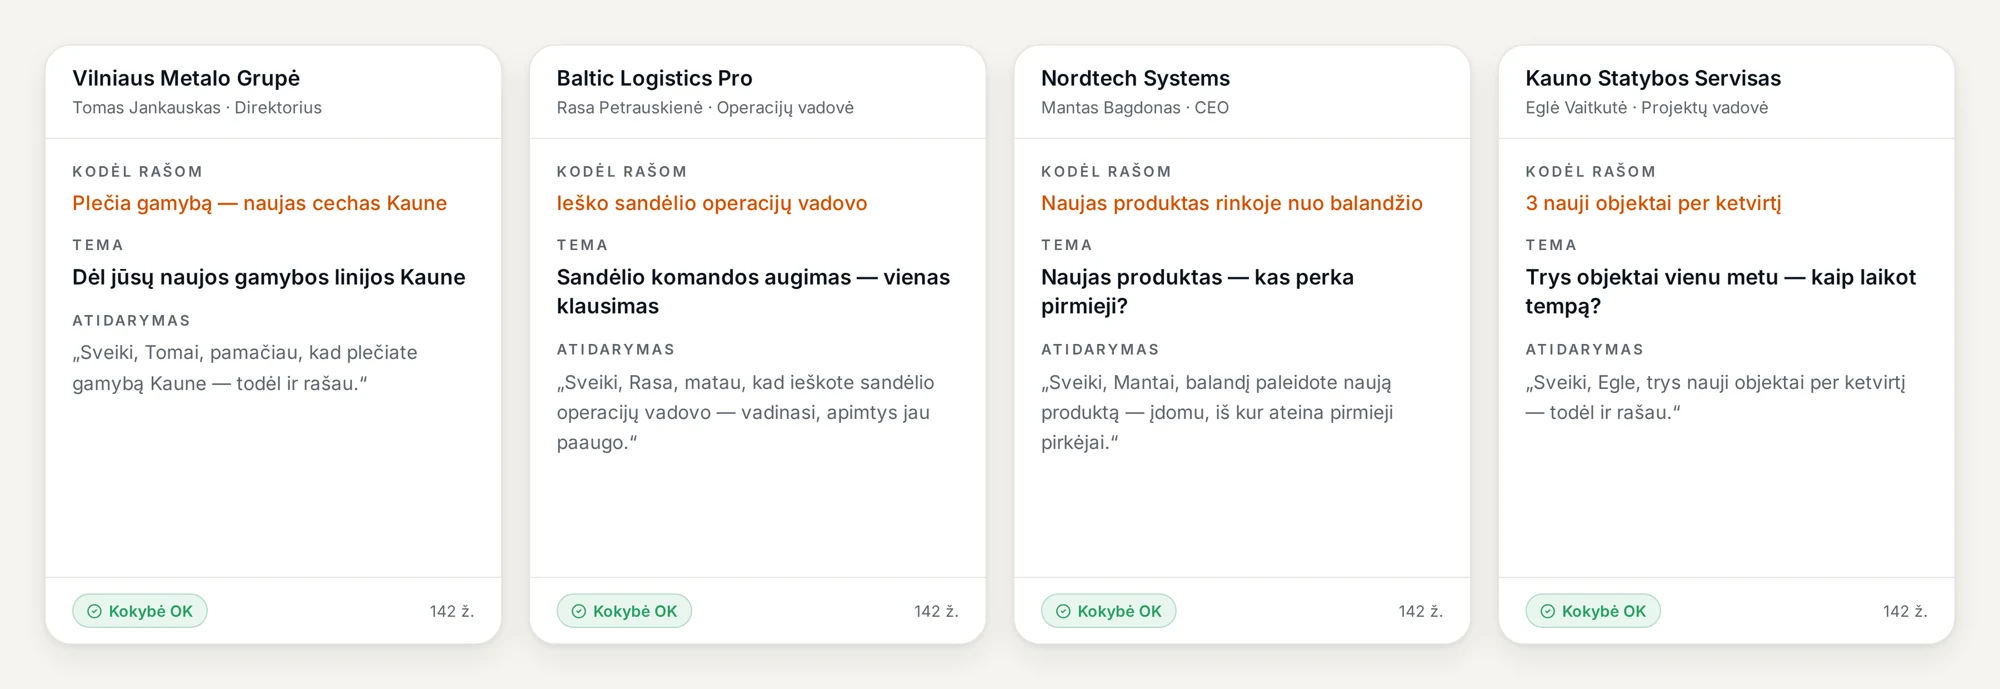Click ATIDARYMAS label on Baltic Logistics Pro card
Screen dimensions: 2000x689
616,350
